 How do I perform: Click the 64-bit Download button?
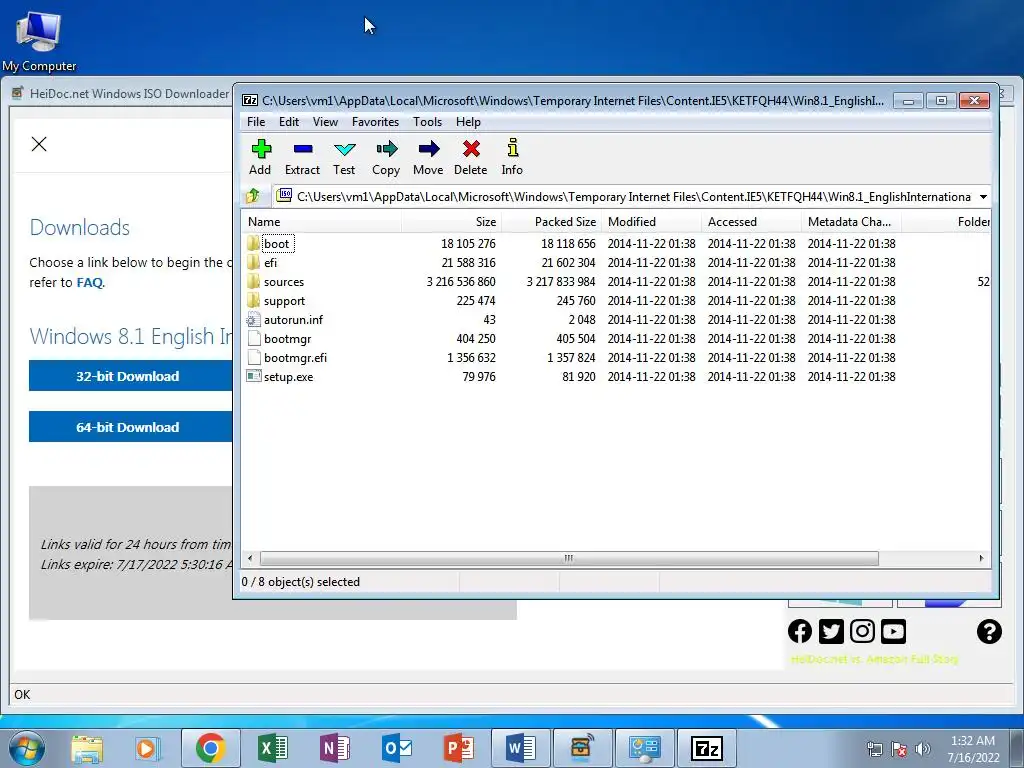[x=130, y=427]
